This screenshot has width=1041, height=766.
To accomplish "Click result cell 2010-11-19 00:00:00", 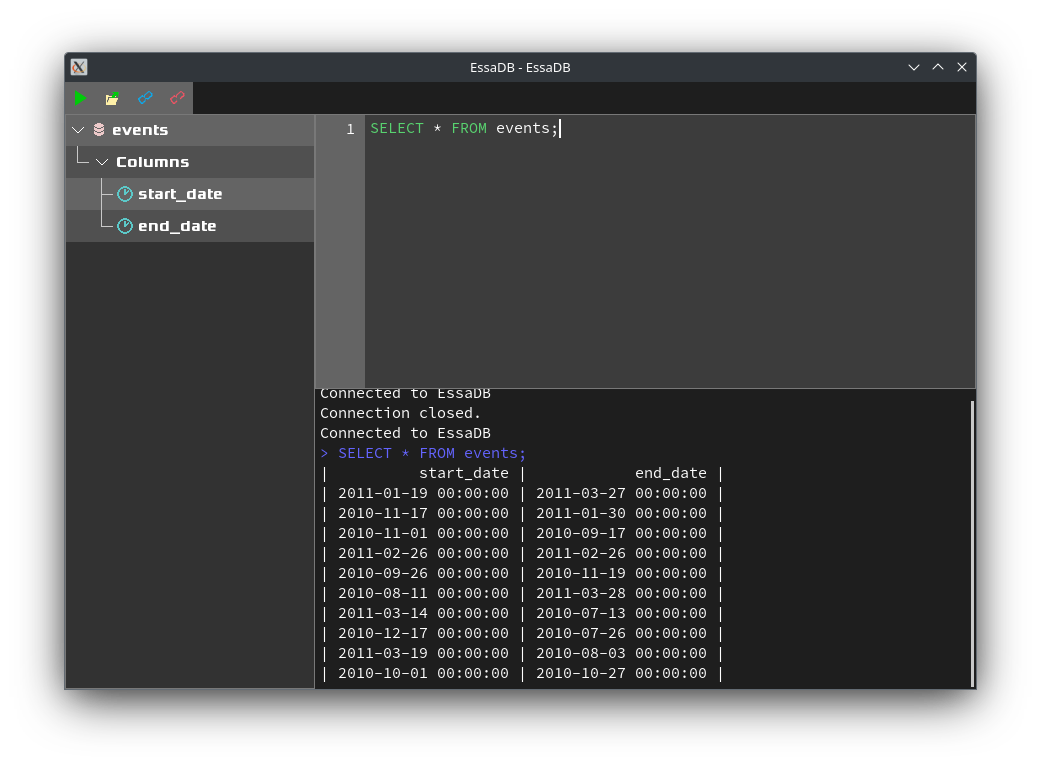I will [x=621, y=573].
